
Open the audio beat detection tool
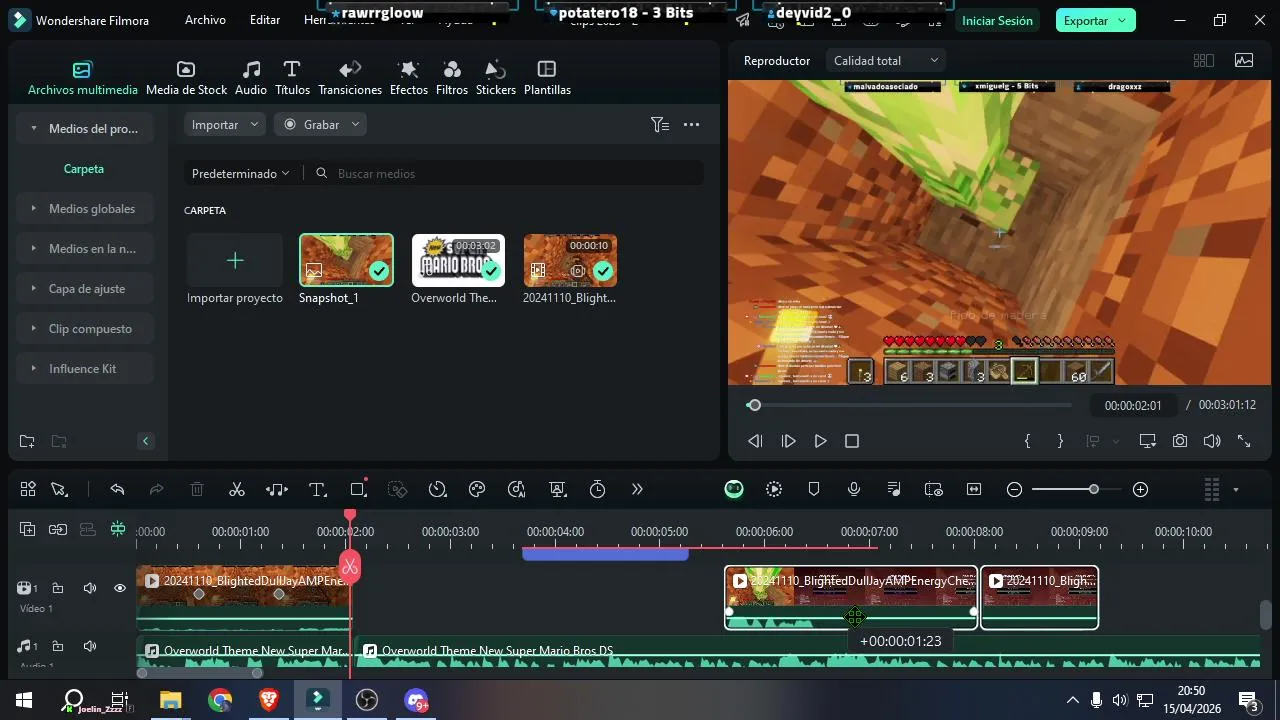click(x=277, y=489)
